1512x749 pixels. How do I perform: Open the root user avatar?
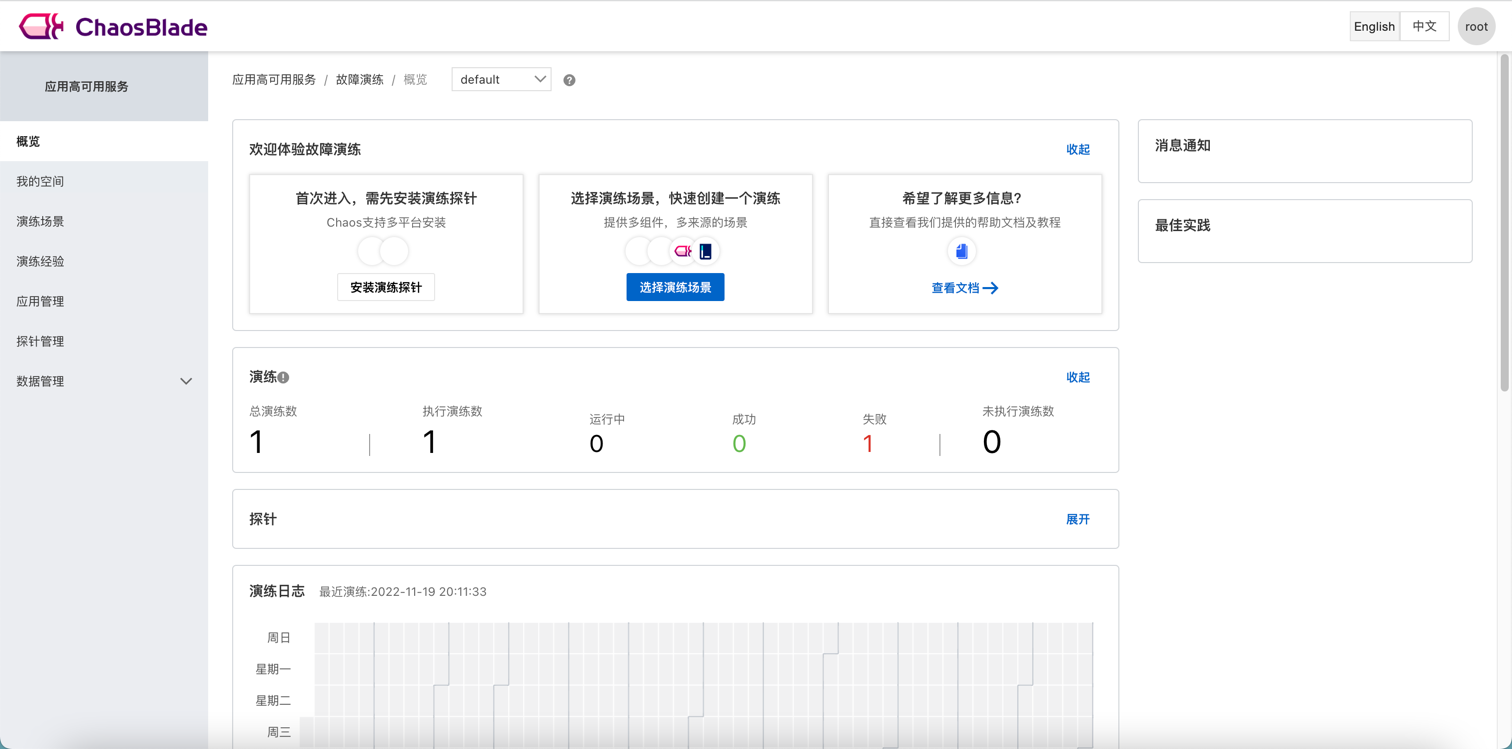pos(1476,27)
